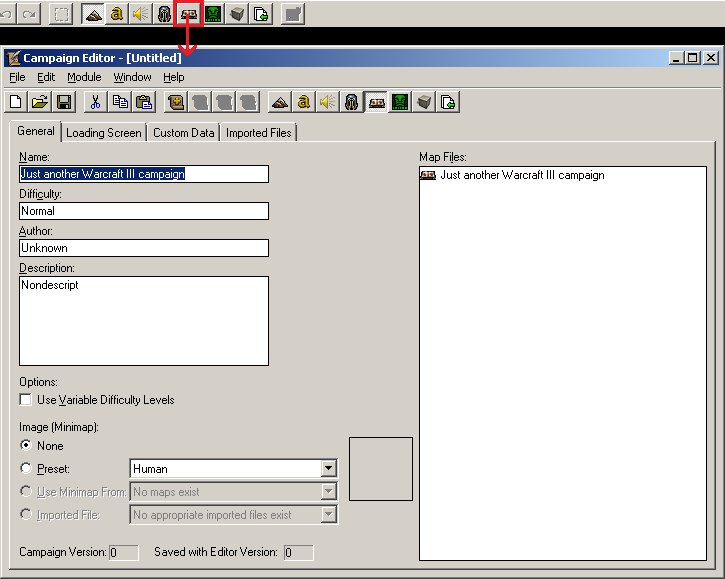Viewport: 725px width, 579px height.
Task: Click Test Map icon in top strip
Action: (293, 14)
